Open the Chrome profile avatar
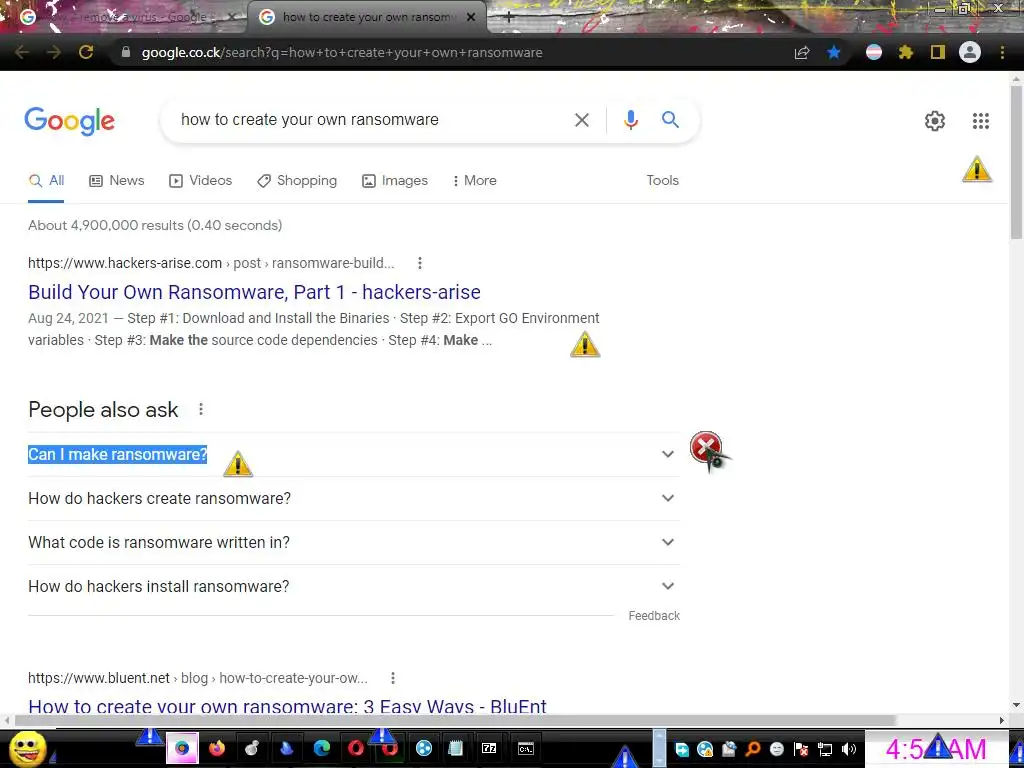Image resolution: width=1024 pixels, height=768 pixels. 970,52
